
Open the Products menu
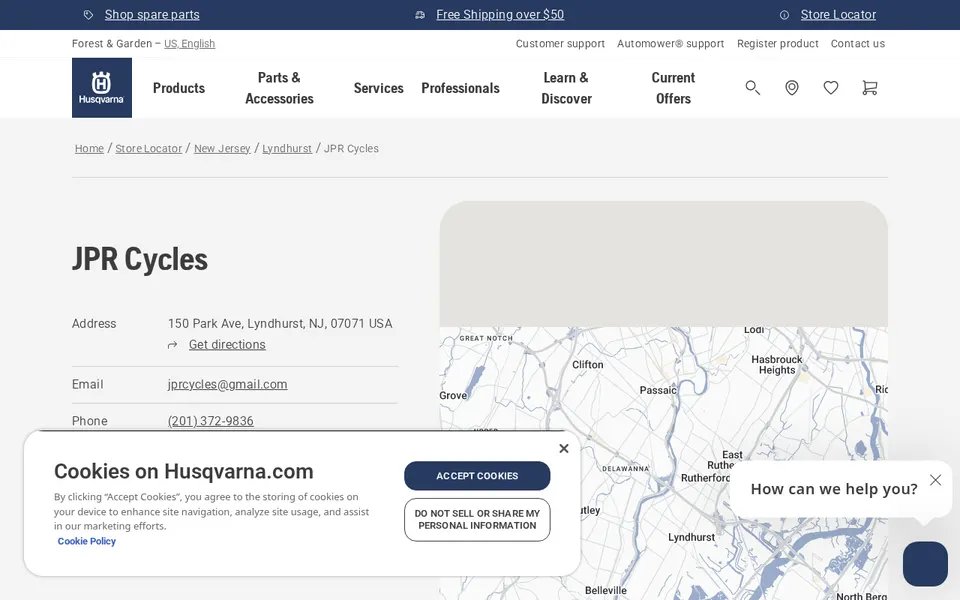tap(179, 88)
